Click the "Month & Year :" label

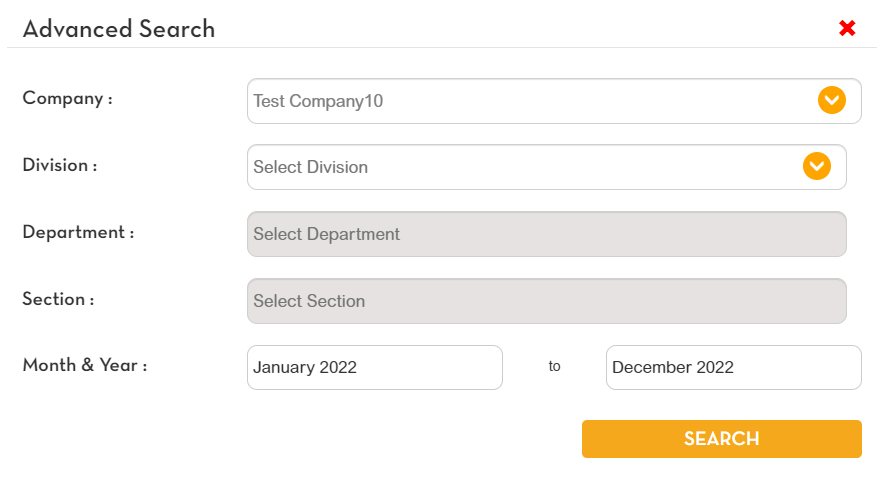85,365
